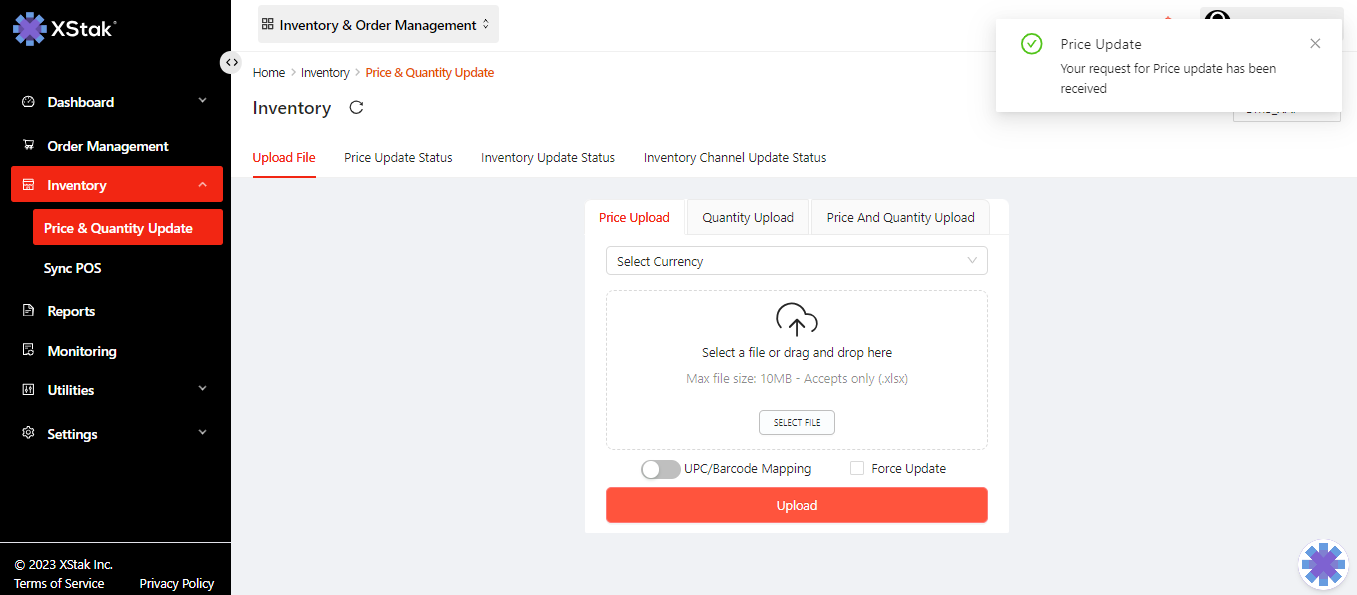Open the Inventory & Order Management module switcher
Viewport: 1357px width, 595px height.
pos(378,24)
